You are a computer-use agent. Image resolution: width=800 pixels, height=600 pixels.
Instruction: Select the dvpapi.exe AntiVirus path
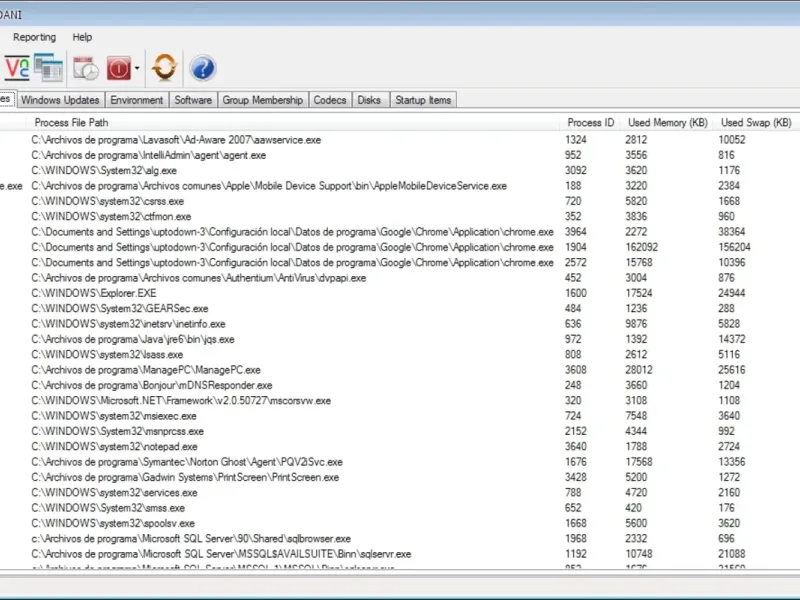coord(198,278)
